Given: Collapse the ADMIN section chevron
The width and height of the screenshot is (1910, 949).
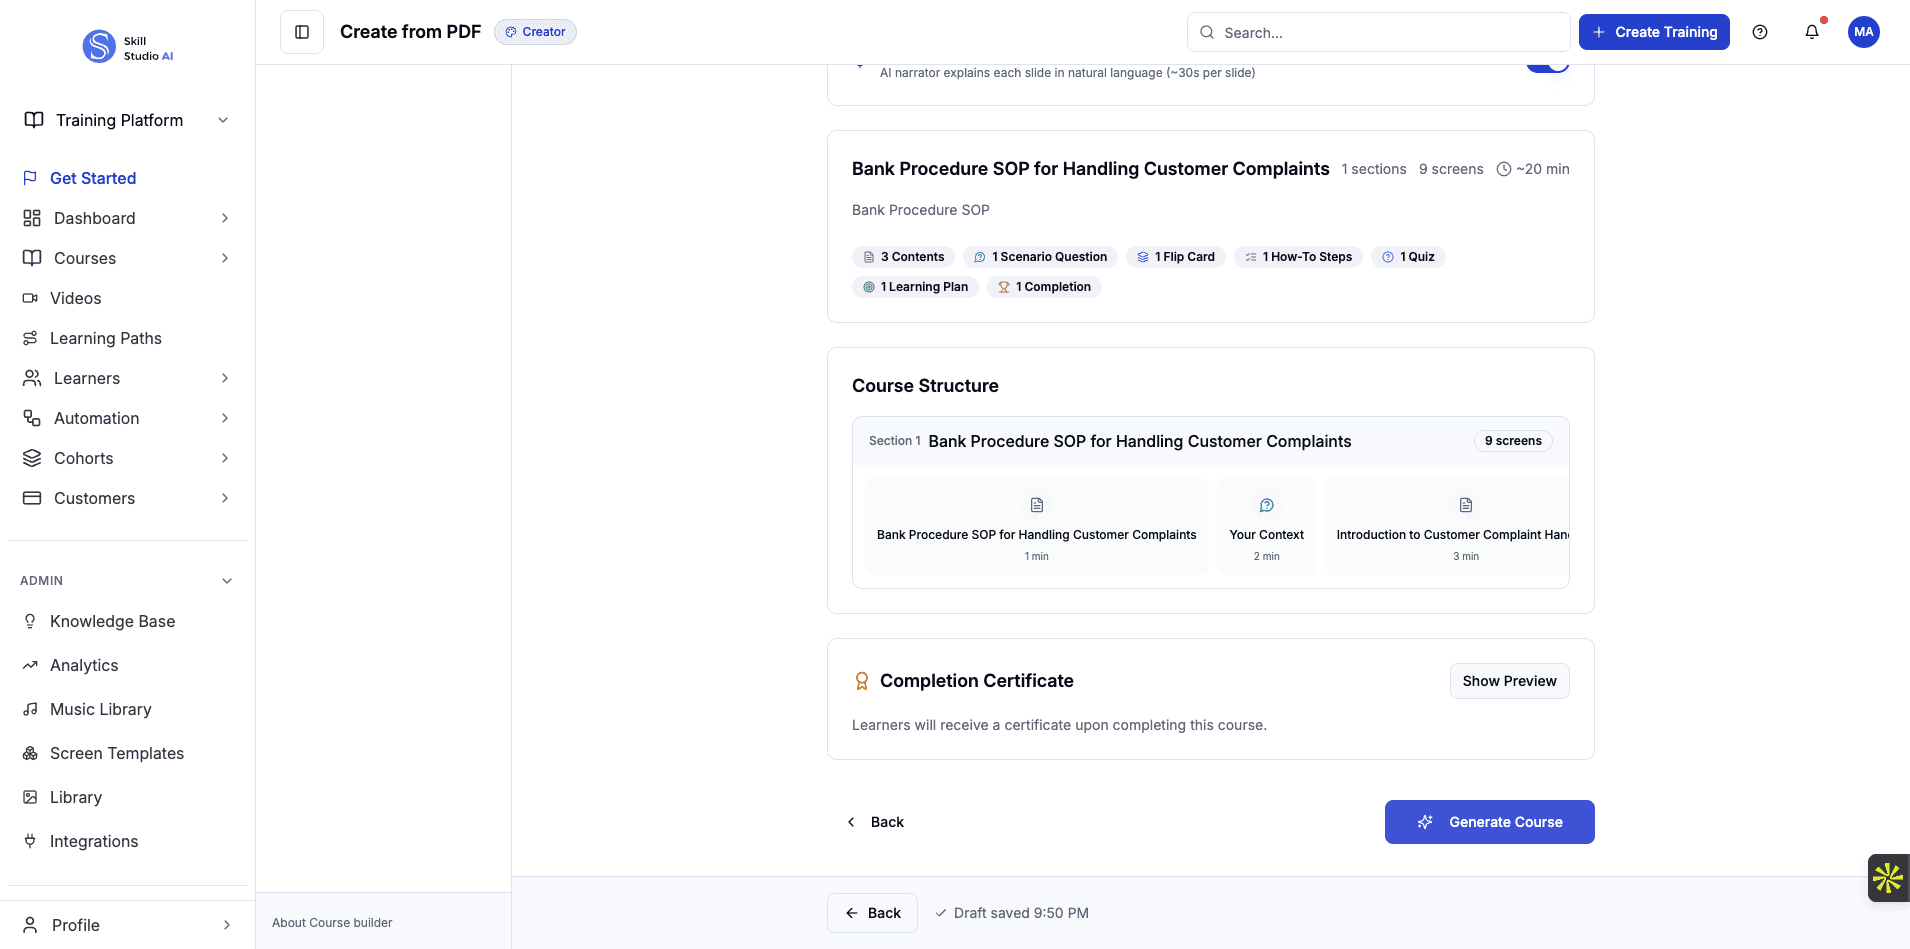Looking at the screenshot, I should pos(226,580).
